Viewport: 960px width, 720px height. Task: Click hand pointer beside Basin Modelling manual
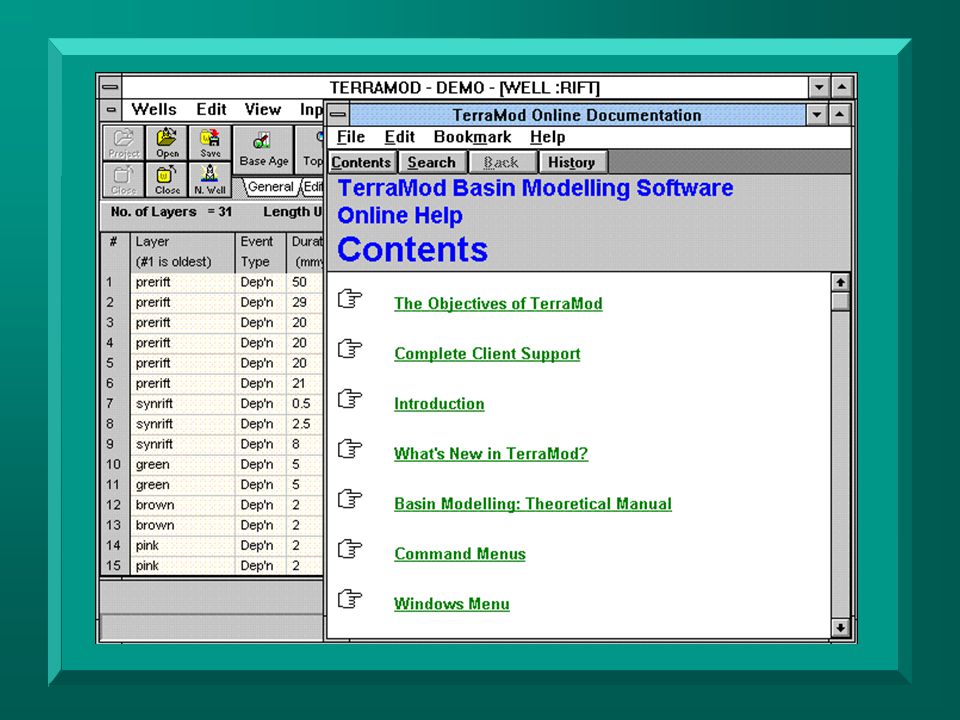350,499
